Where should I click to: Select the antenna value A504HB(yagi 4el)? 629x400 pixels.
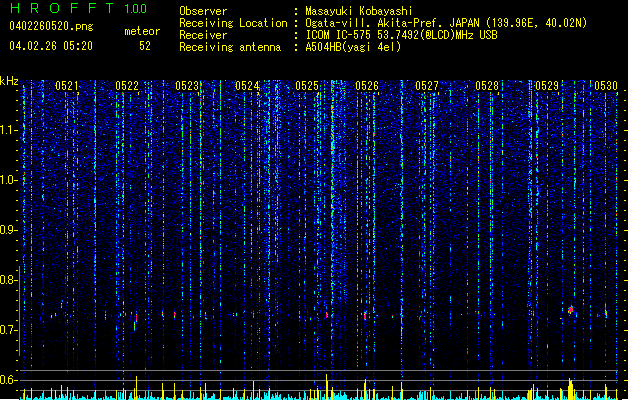tap(353, 47)
